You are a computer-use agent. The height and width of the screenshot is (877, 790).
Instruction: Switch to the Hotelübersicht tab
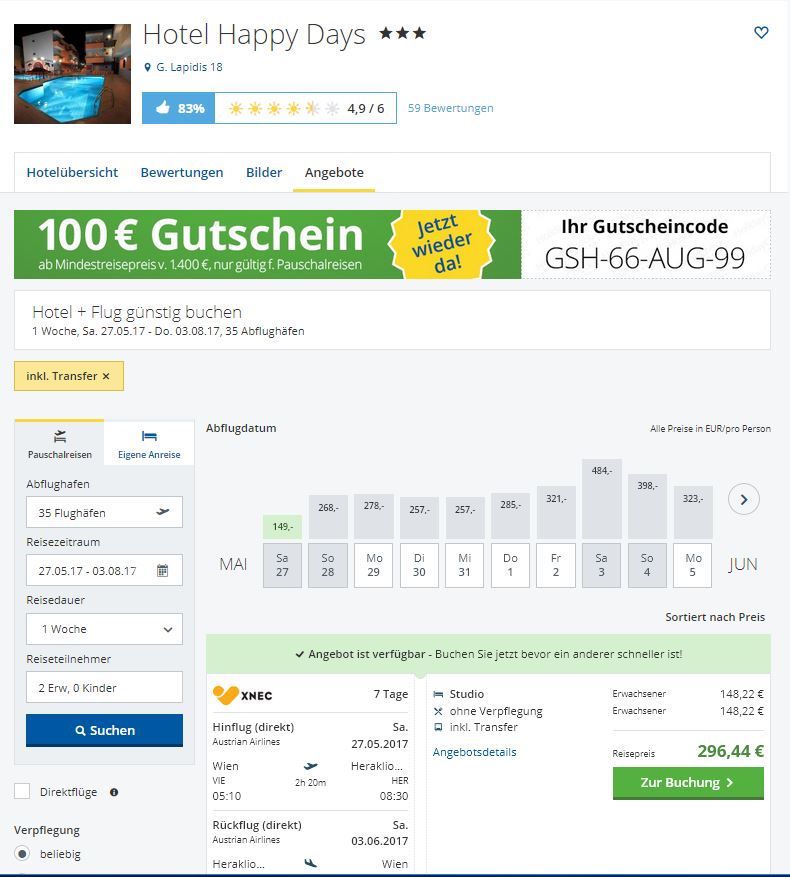[72, 172]
